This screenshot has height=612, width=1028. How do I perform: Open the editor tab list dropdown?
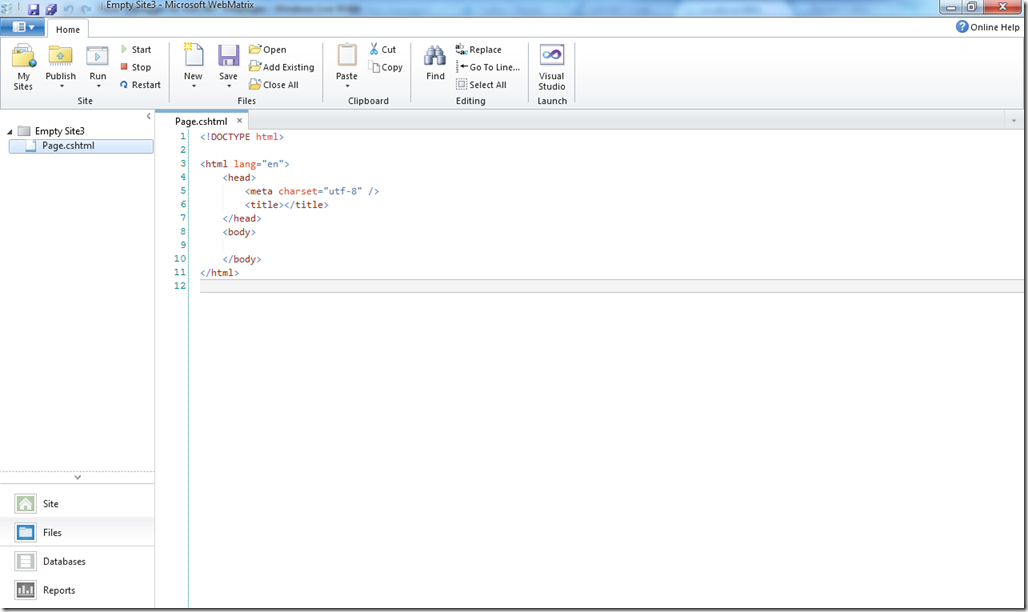tap(1014, 121)
